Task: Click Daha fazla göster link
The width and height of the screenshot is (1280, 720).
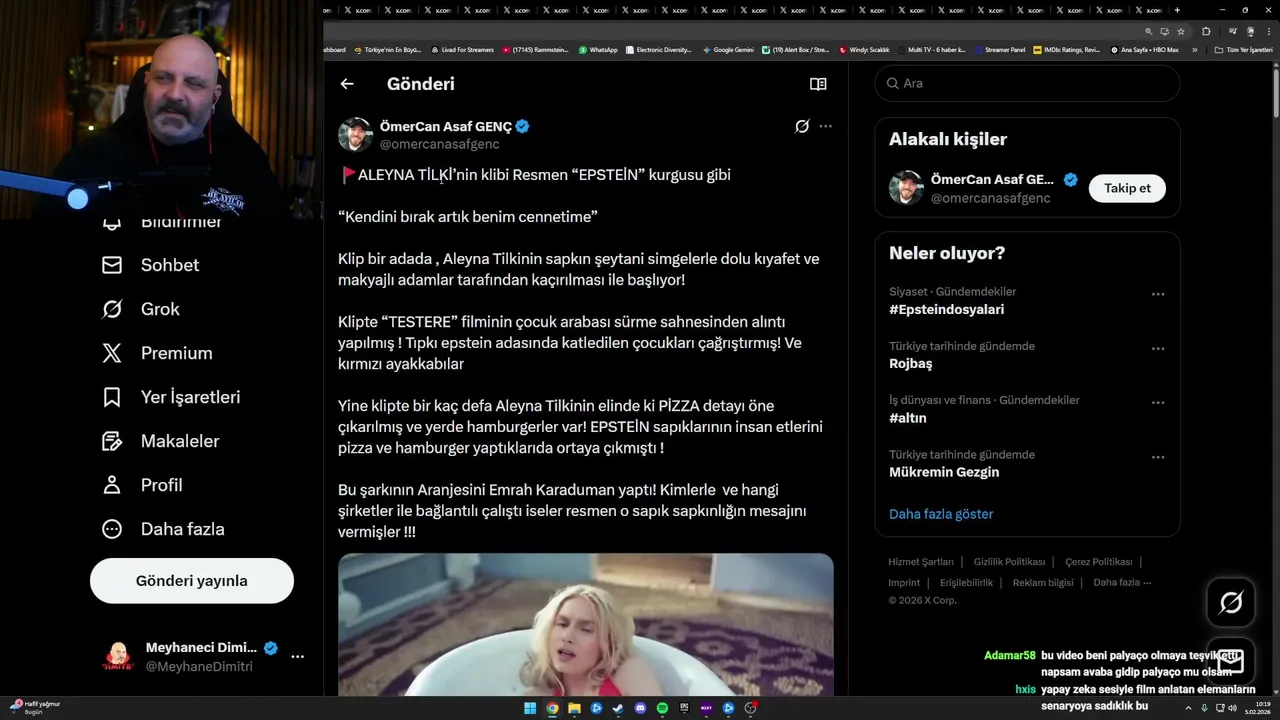Action: 941,514
